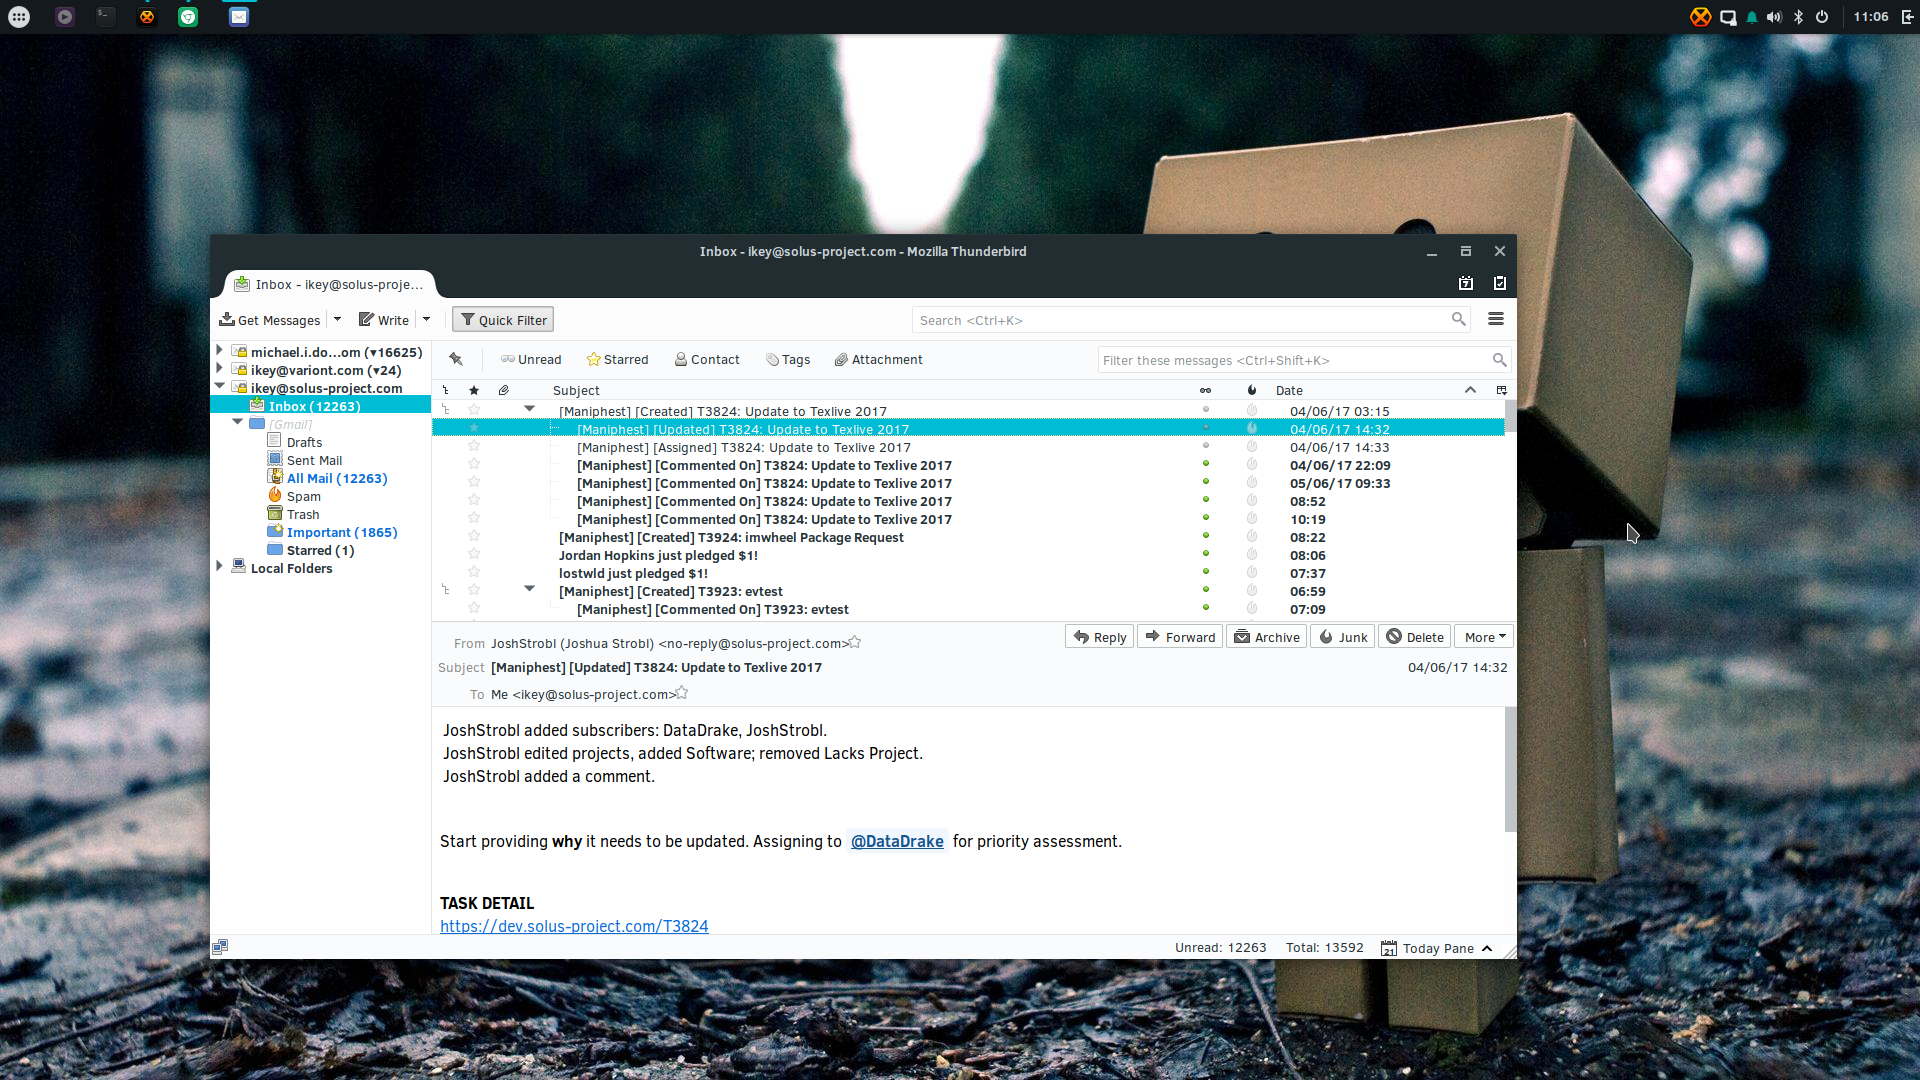Click the volume icon in system tray
The width and height of the screenshot is (1920, 1080).
[1774, 17]
